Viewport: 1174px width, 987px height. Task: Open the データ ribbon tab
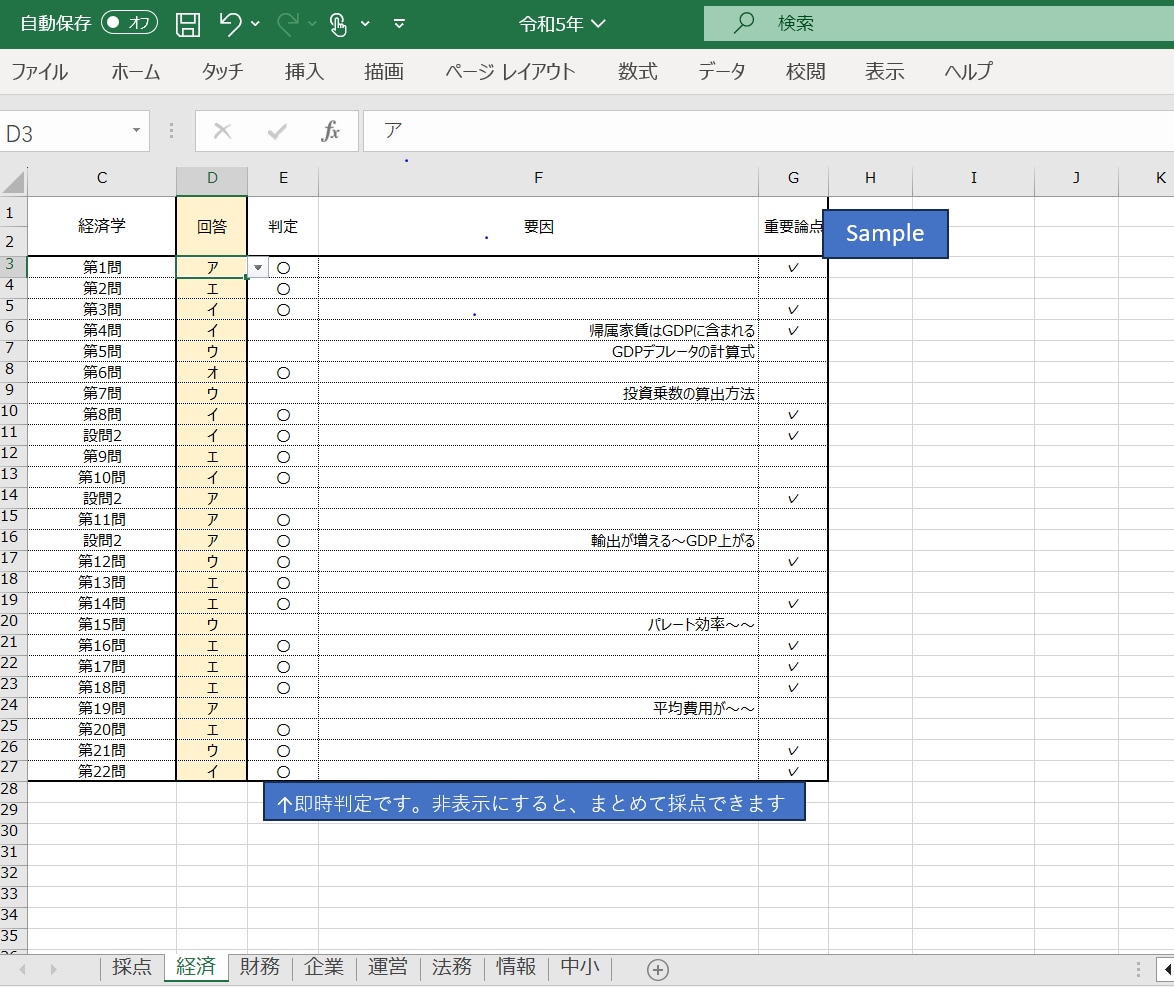click(x=722, y=72)
